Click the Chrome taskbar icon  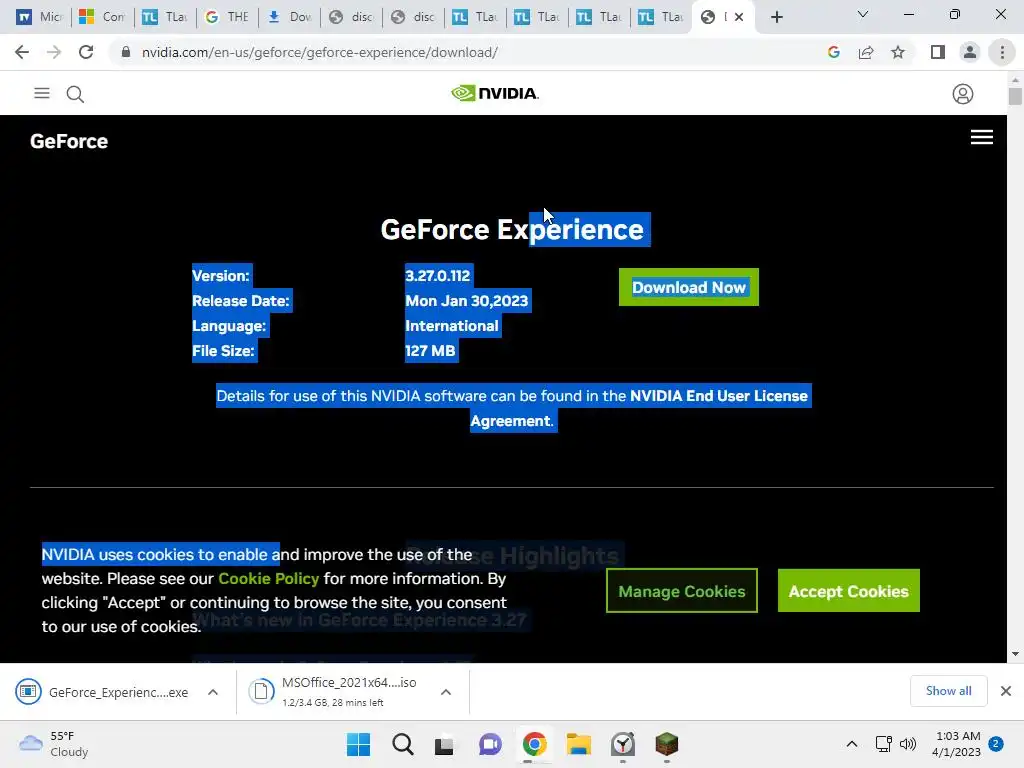coord(534,744)
